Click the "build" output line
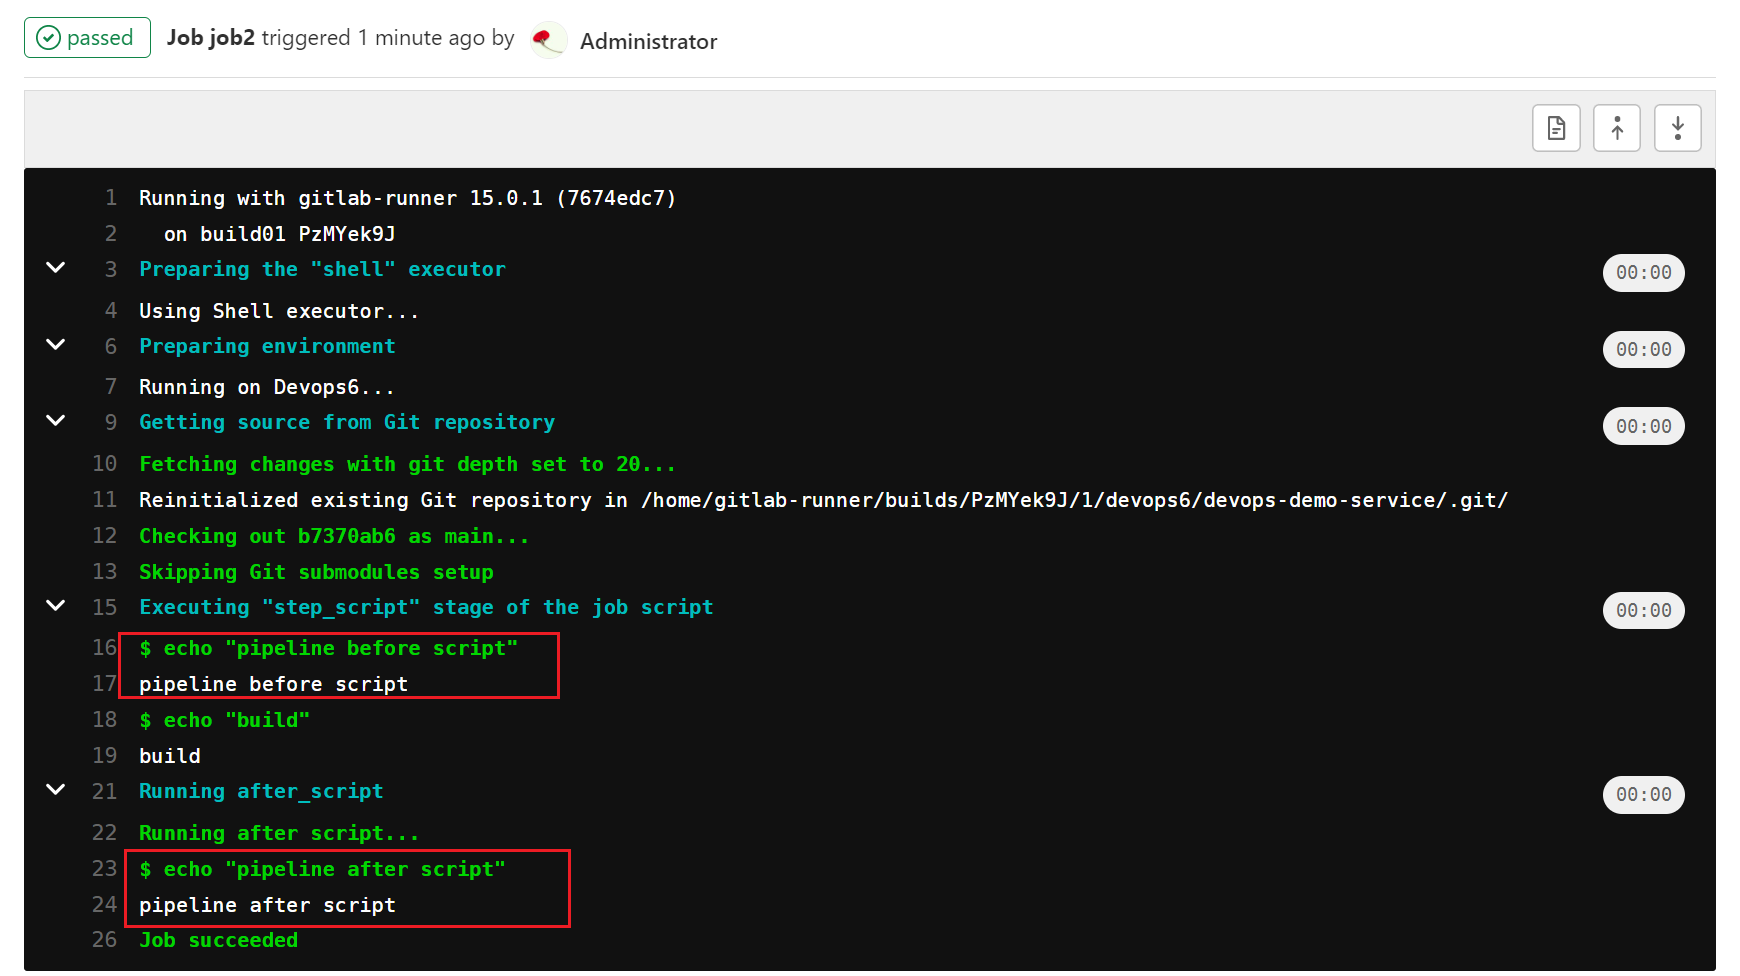Image resolution: width=1740 pixels, height=976 pixels. point(169,756)
